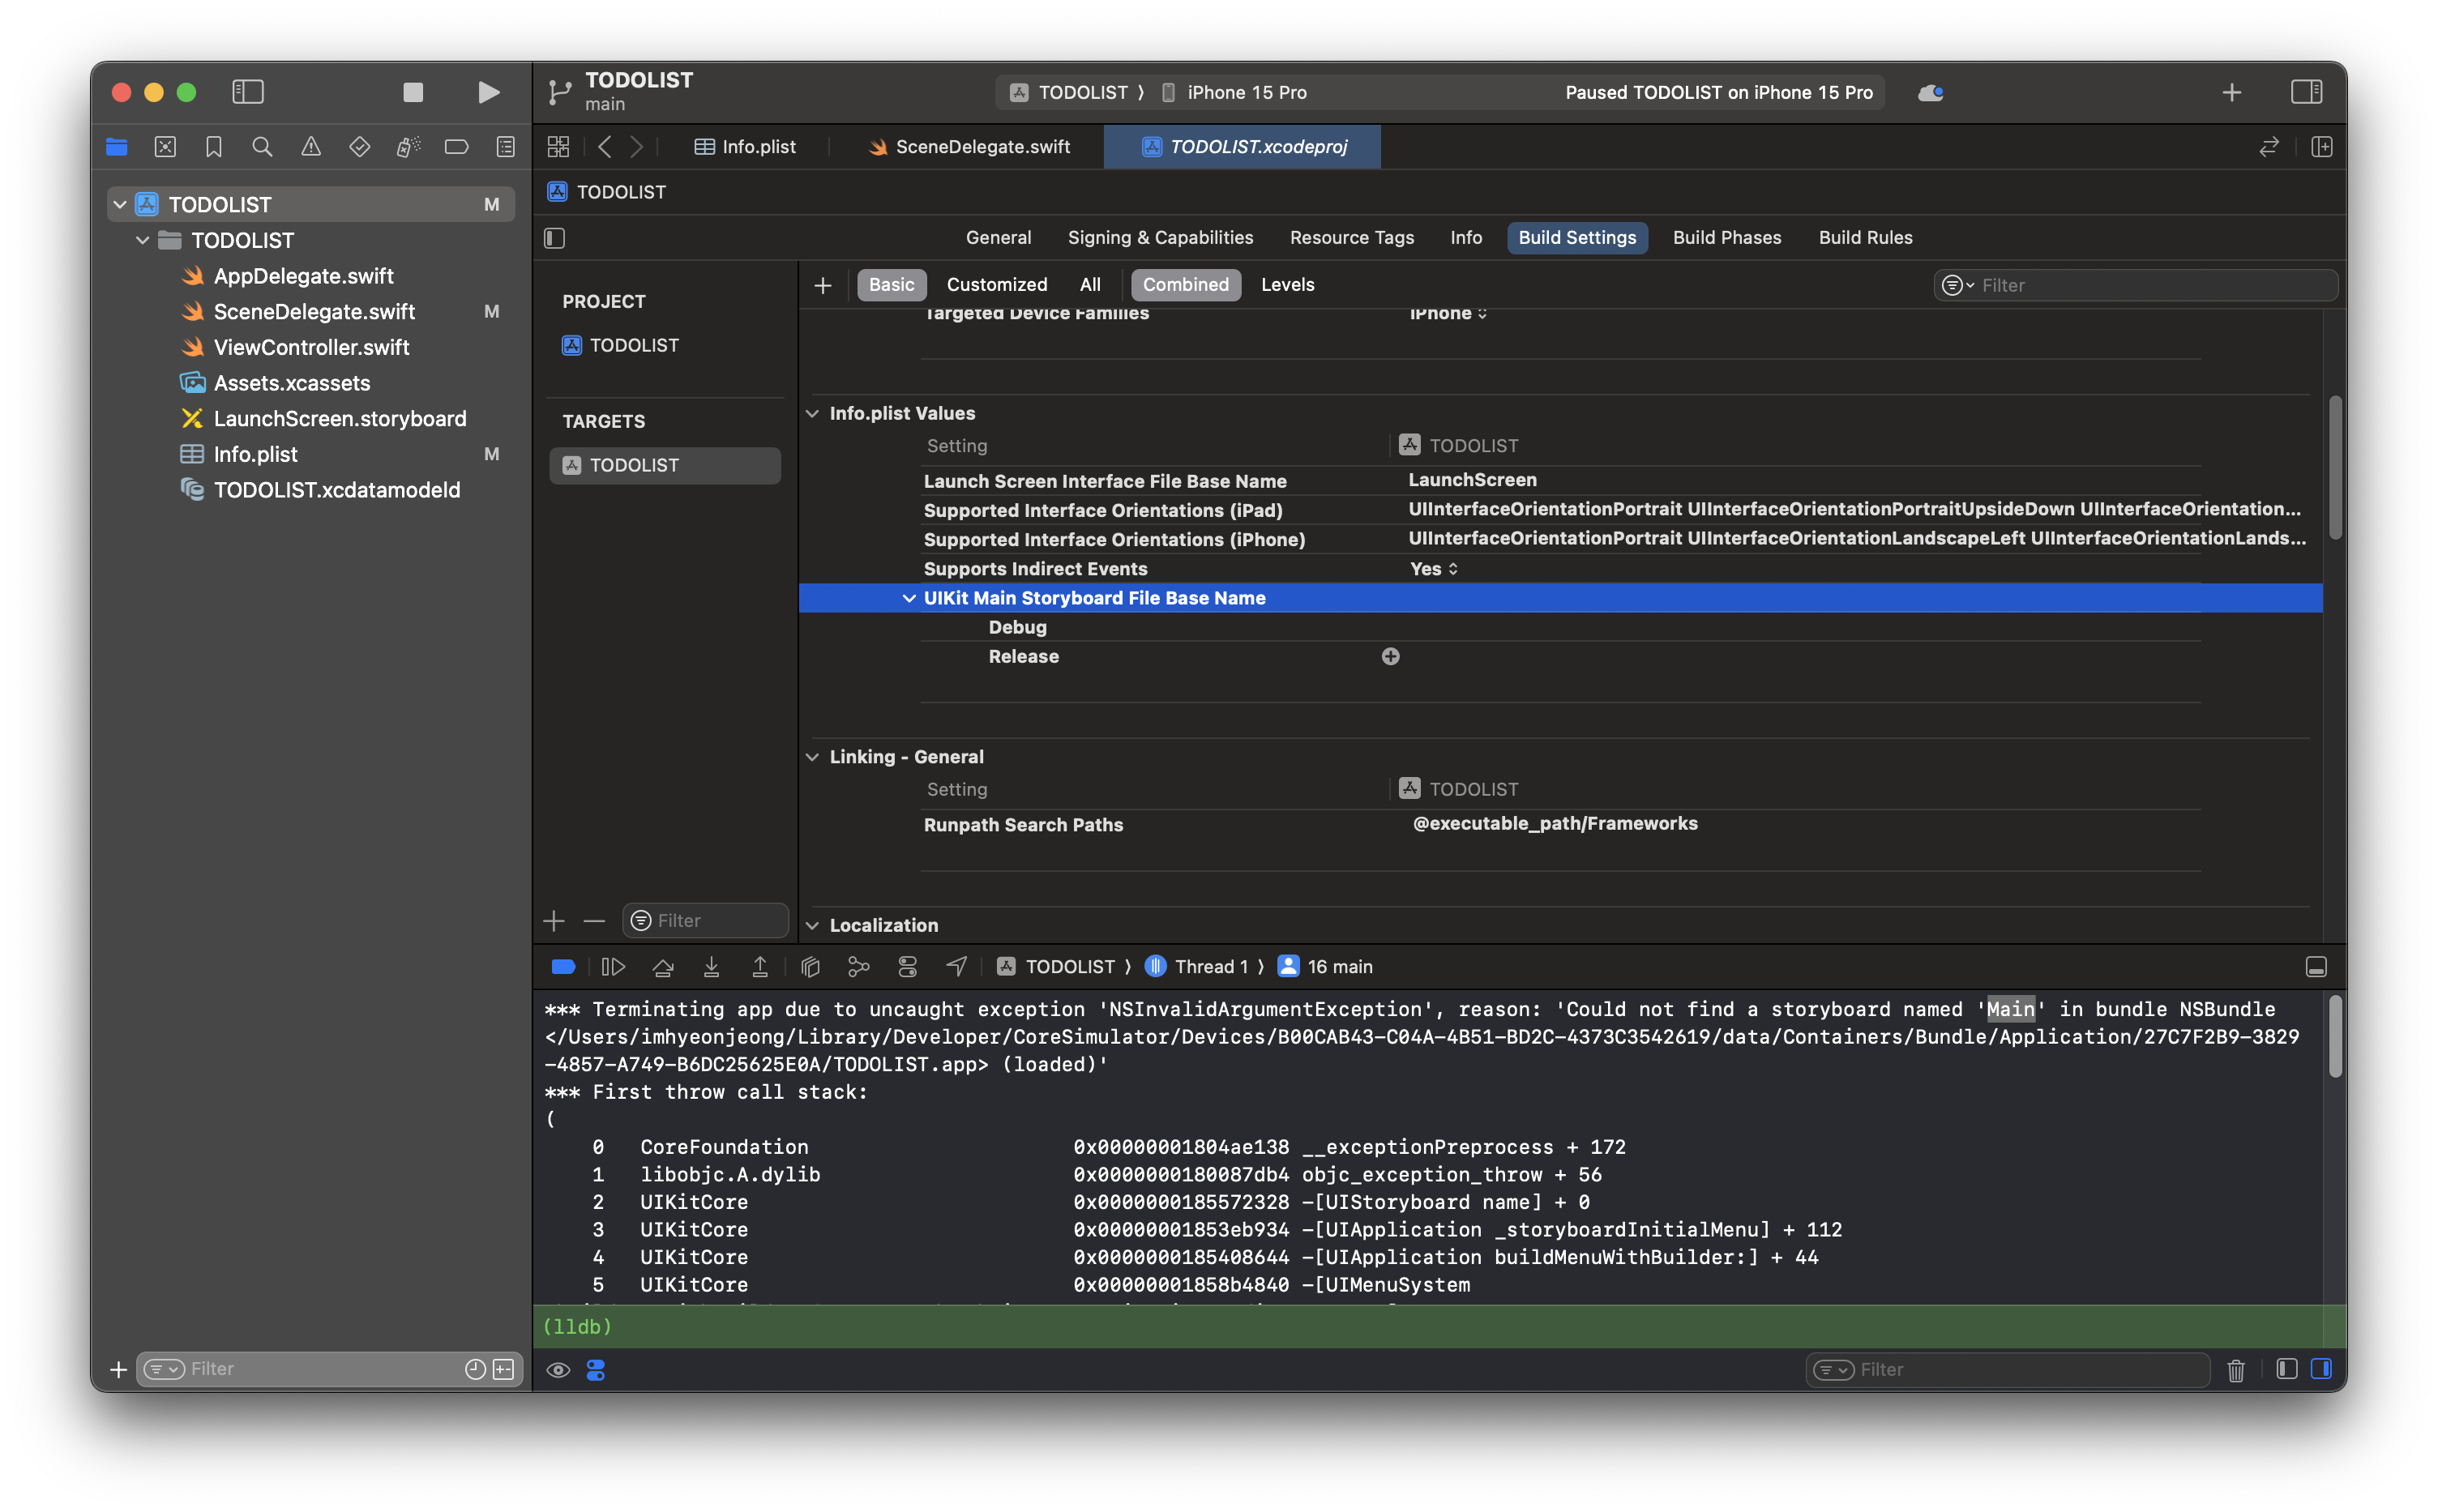Add an editor on the right
The height and width of the screenshot is (1512, 2438).
pos(2321,147)
